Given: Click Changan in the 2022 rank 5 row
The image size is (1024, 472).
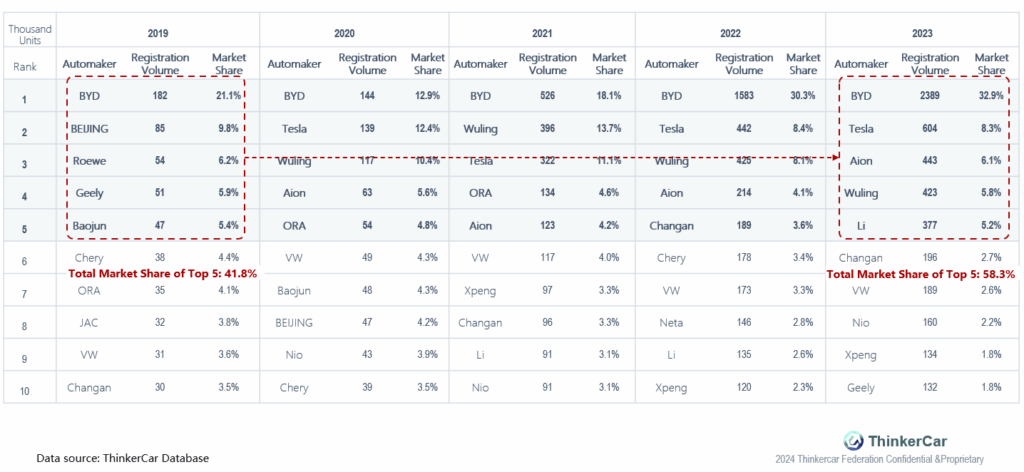Looking at the screenshot, I should 671,225.
